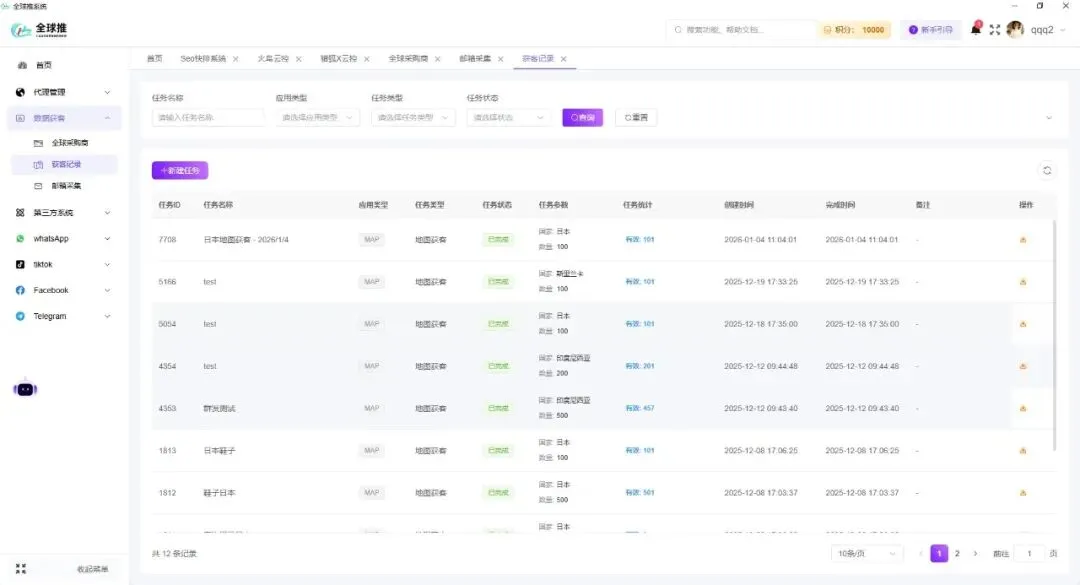The image size is (1080, 585).
Task: Click the top search functions input
Action: [x=740, y=30]
